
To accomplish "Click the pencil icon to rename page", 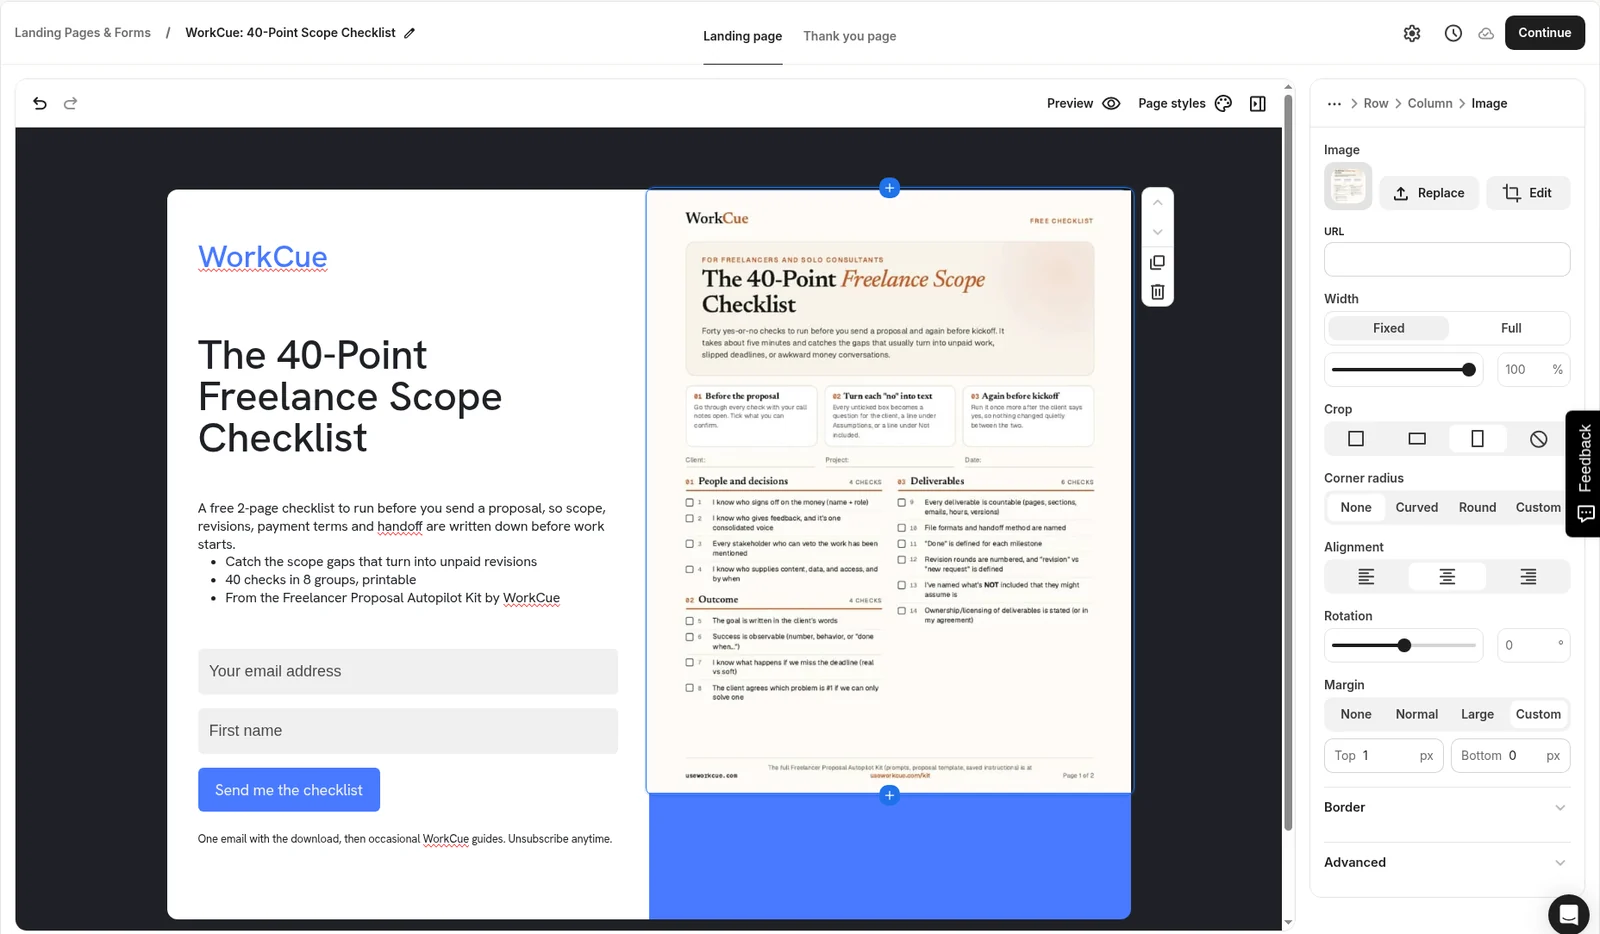I will [409, 33].
